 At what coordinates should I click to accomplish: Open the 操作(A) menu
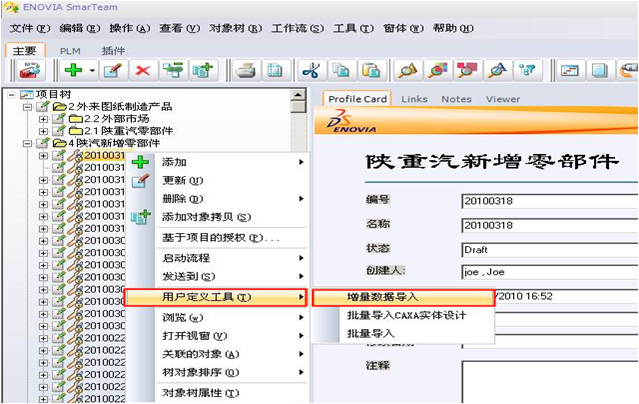[130, 29]
